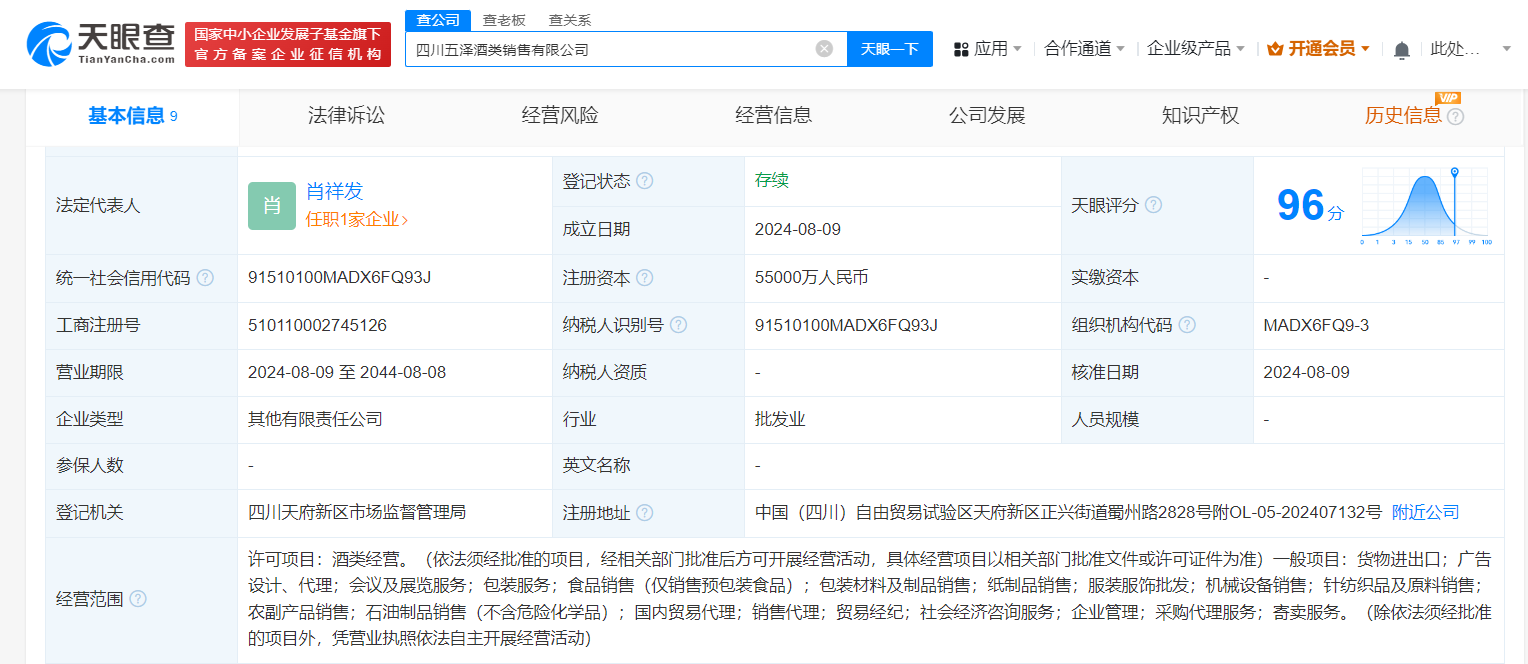Click the question mark beside 注册资本
This screenshot has width=1528, height=664.
[x=647, y=277]
